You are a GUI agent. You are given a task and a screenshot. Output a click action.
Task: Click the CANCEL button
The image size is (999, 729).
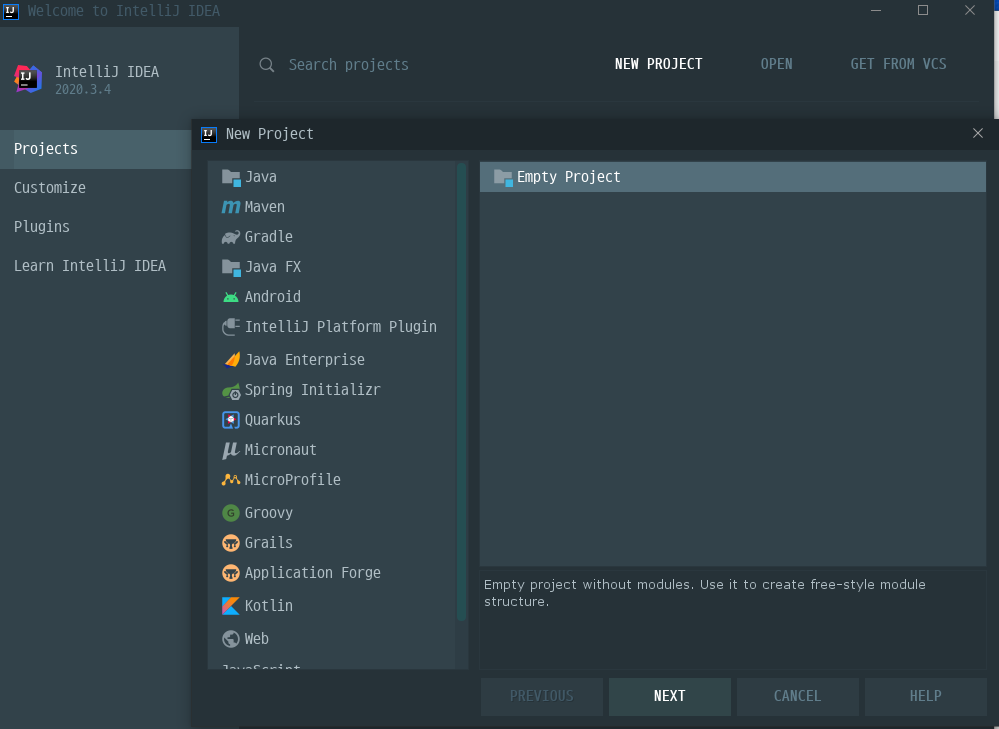click(797, 696)
